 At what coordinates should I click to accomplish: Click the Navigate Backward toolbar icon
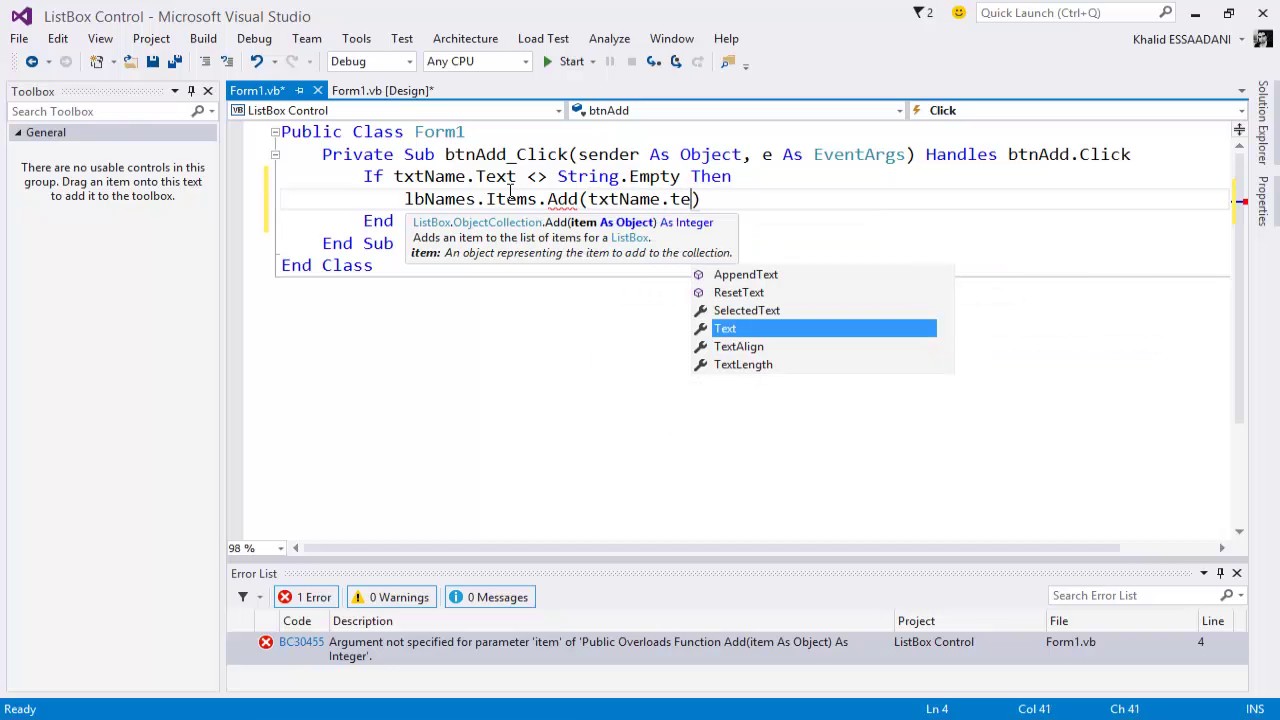pos(31,62)
